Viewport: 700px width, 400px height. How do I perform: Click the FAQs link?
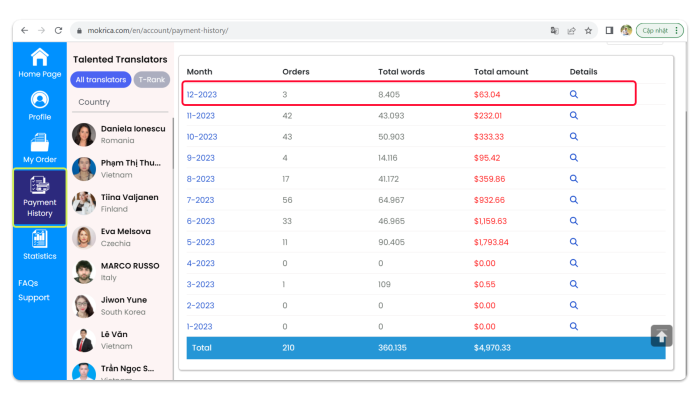coord(28,283)
